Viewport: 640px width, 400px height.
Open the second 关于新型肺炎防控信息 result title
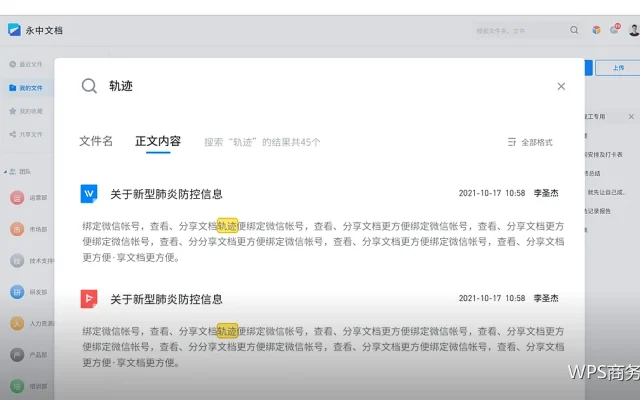pos(167,299)
